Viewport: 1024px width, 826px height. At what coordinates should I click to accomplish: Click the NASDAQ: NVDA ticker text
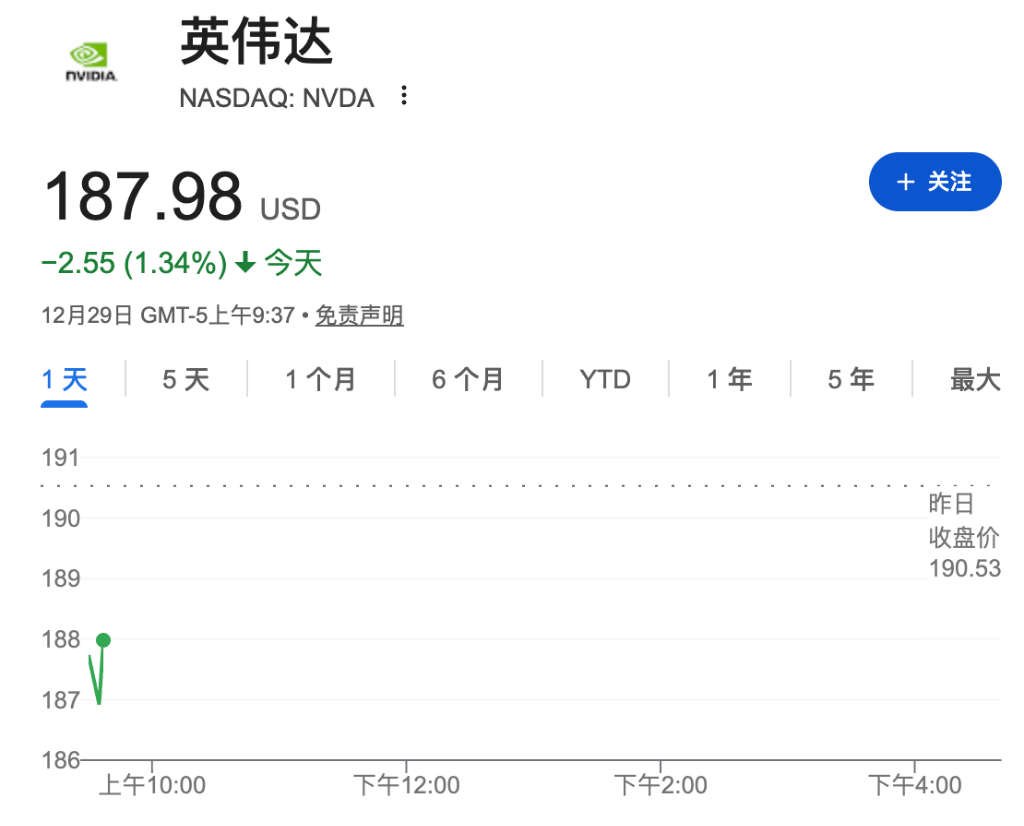pyautogui.click(x=277, y=98)
